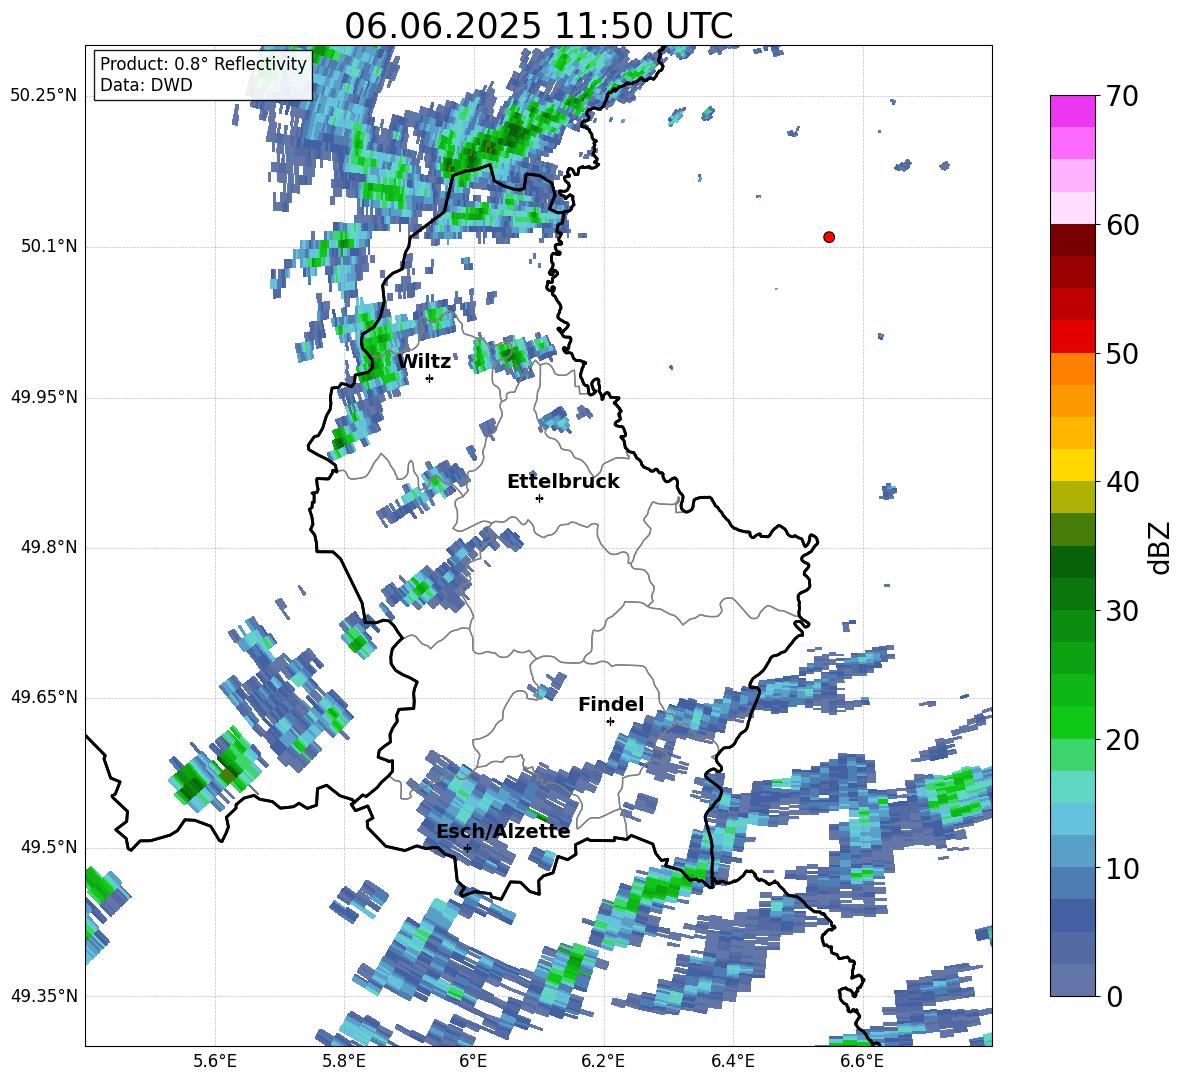Click the magenta top colorbar segment
This screenshot has height=1081, width=1184.
coord(1073,111)
